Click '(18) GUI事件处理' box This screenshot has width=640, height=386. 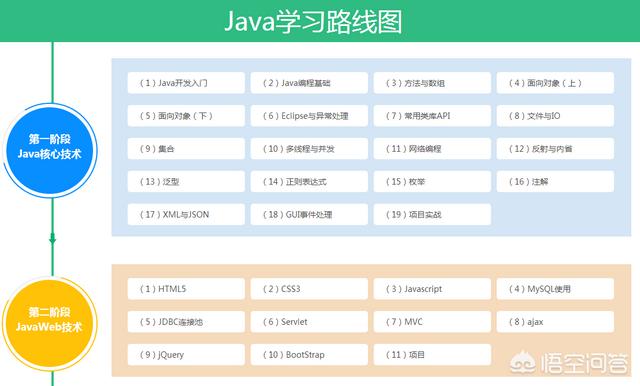click(x=309, y=214)
